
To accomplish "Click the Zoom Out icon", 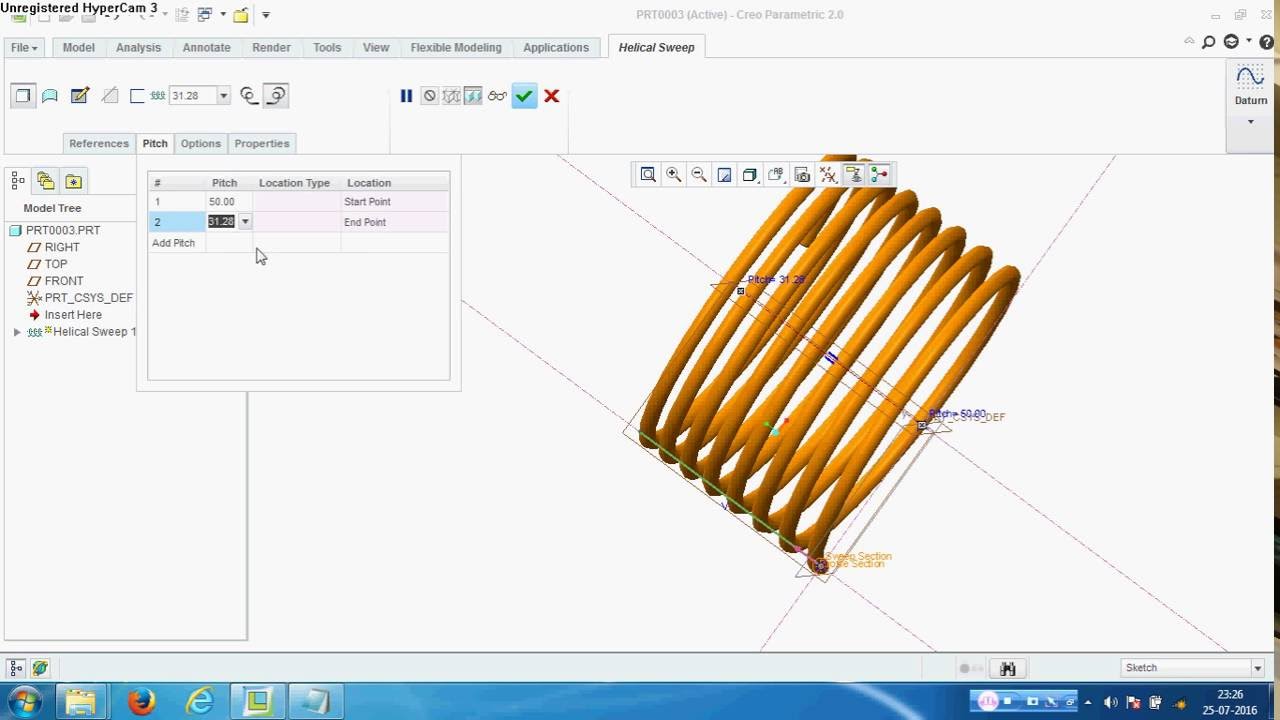I will (x=699, y=175).
